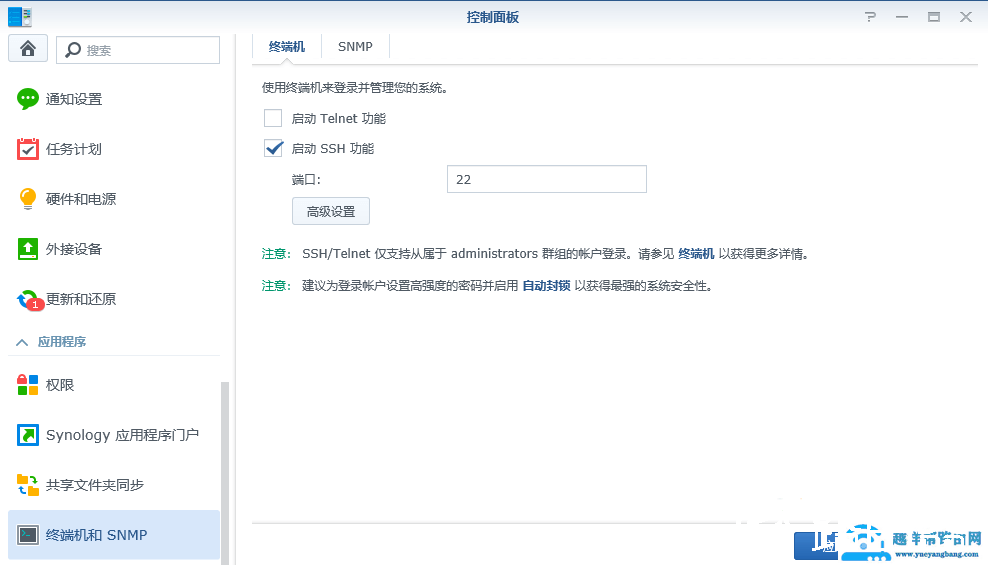Click the 启动 SSH 功能 label
The image size is (988, 565).
tap(333, 148)
